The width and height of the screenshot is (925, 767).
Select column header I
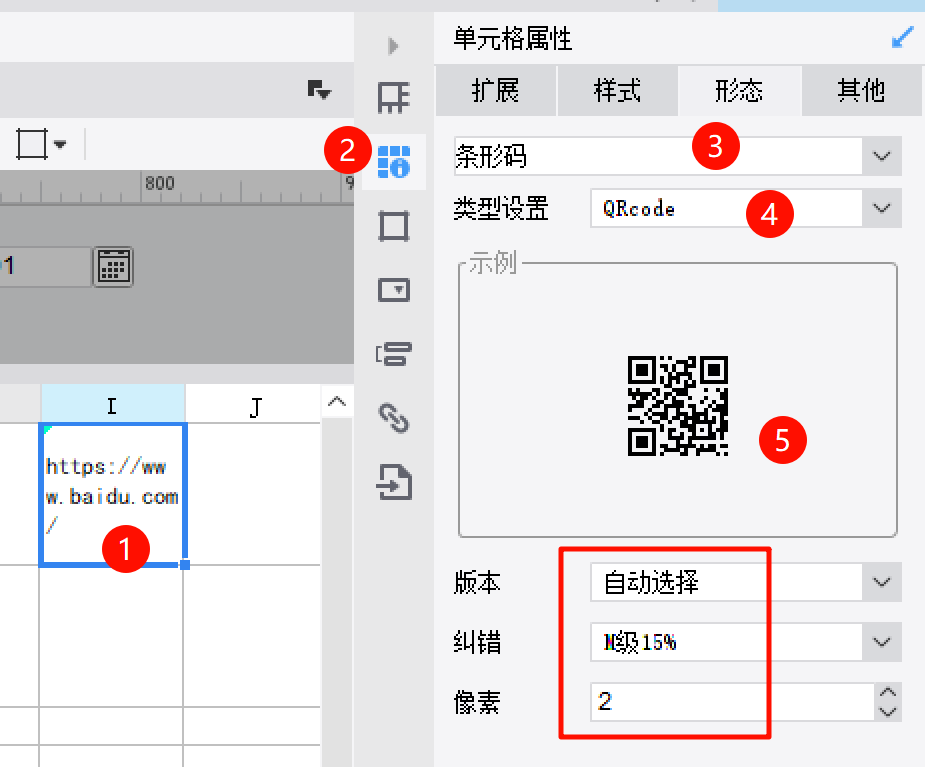tap(113, 405)
